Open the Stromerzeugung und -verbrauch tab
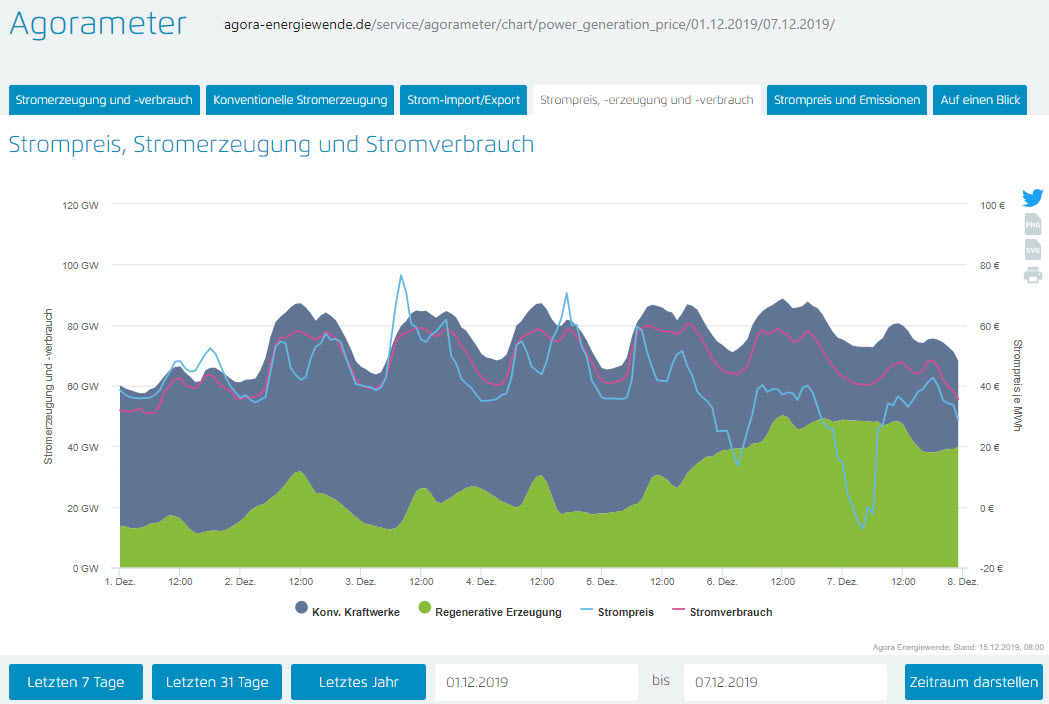Image resolution: width=1049 pixels, height=704 pixels. pyautogui.click(x=104, y=100)
